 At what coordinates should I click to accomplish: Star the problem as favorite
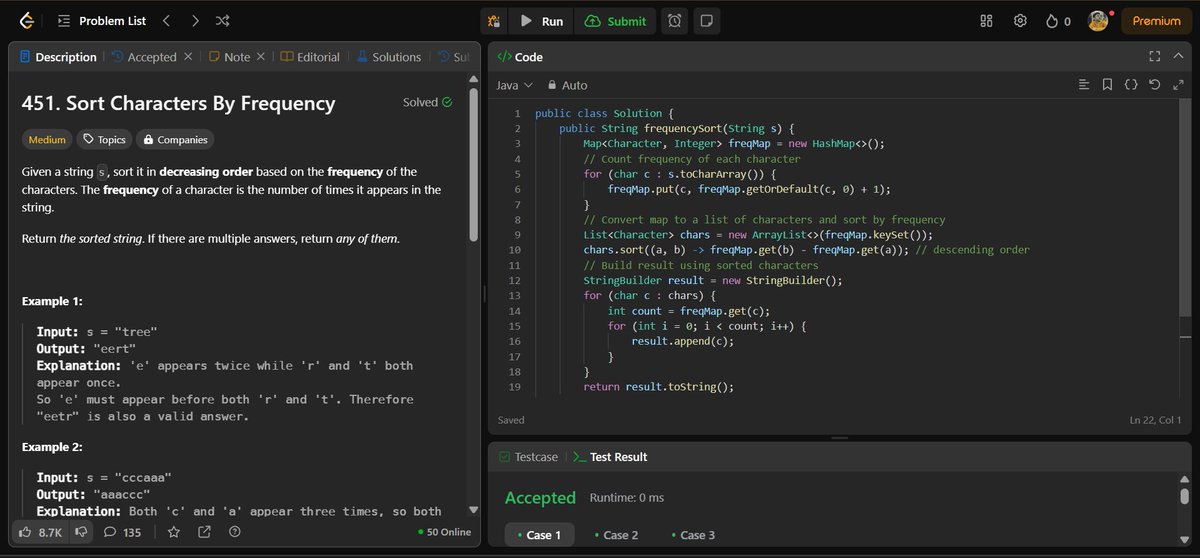point(174,533)
